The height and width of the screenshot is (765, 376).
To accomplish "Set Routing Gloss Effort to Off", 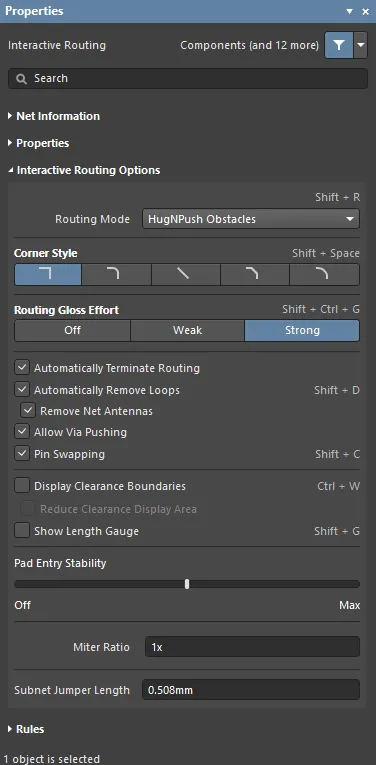I will pos(72,330).
